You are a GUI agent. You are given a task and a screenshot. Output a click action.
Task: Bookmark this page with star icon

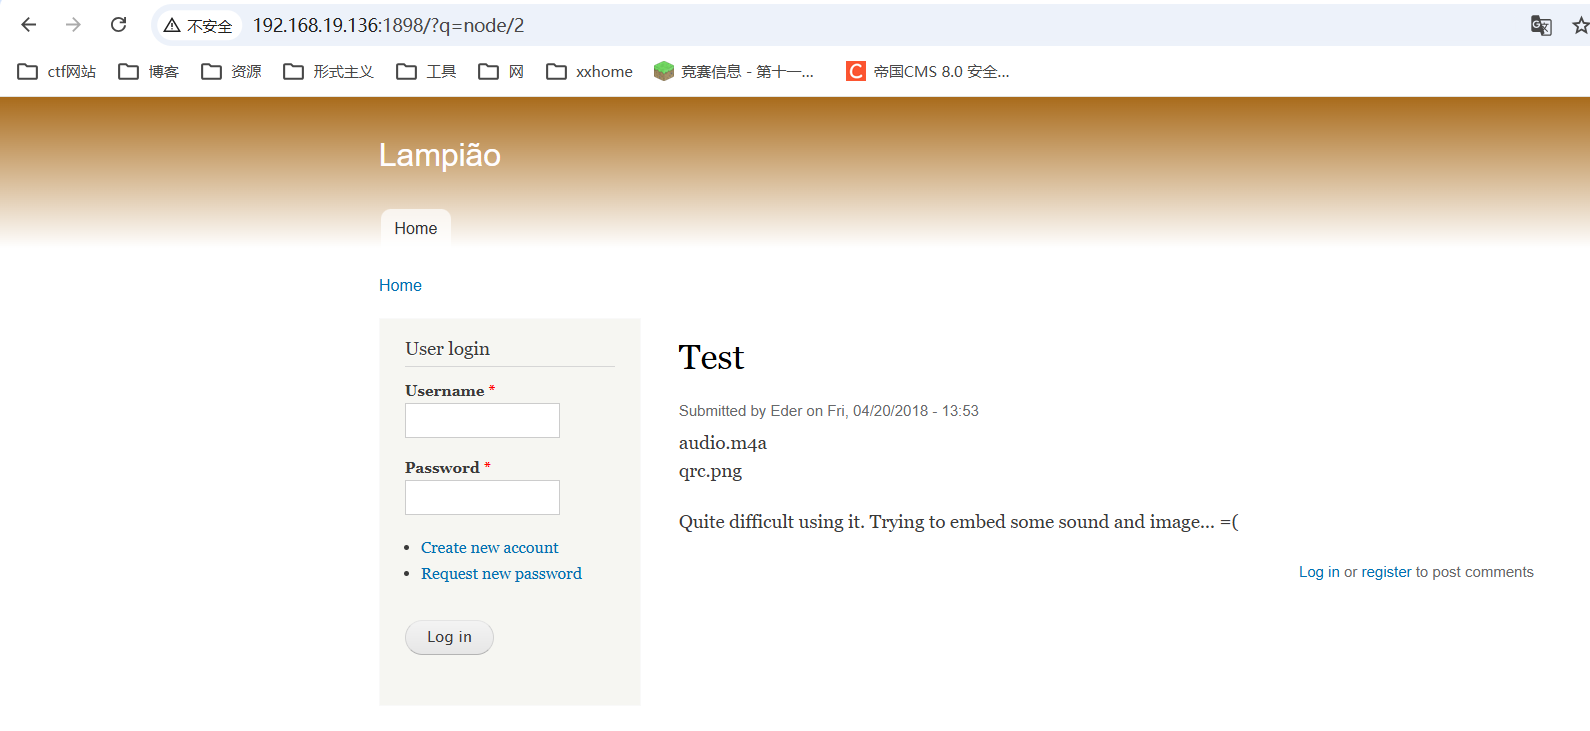(x=1580, y=25)
